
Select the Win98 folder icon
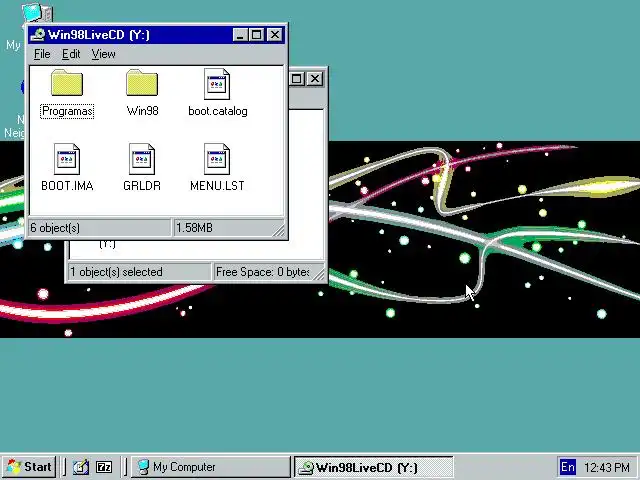coord(142,83)
